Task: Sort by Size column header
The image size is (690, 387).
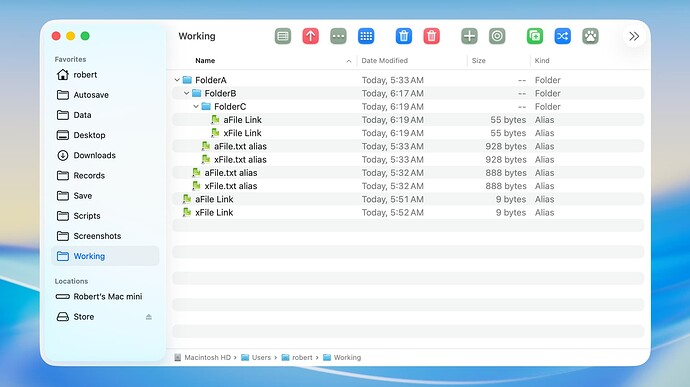Action: pos(478,61)
